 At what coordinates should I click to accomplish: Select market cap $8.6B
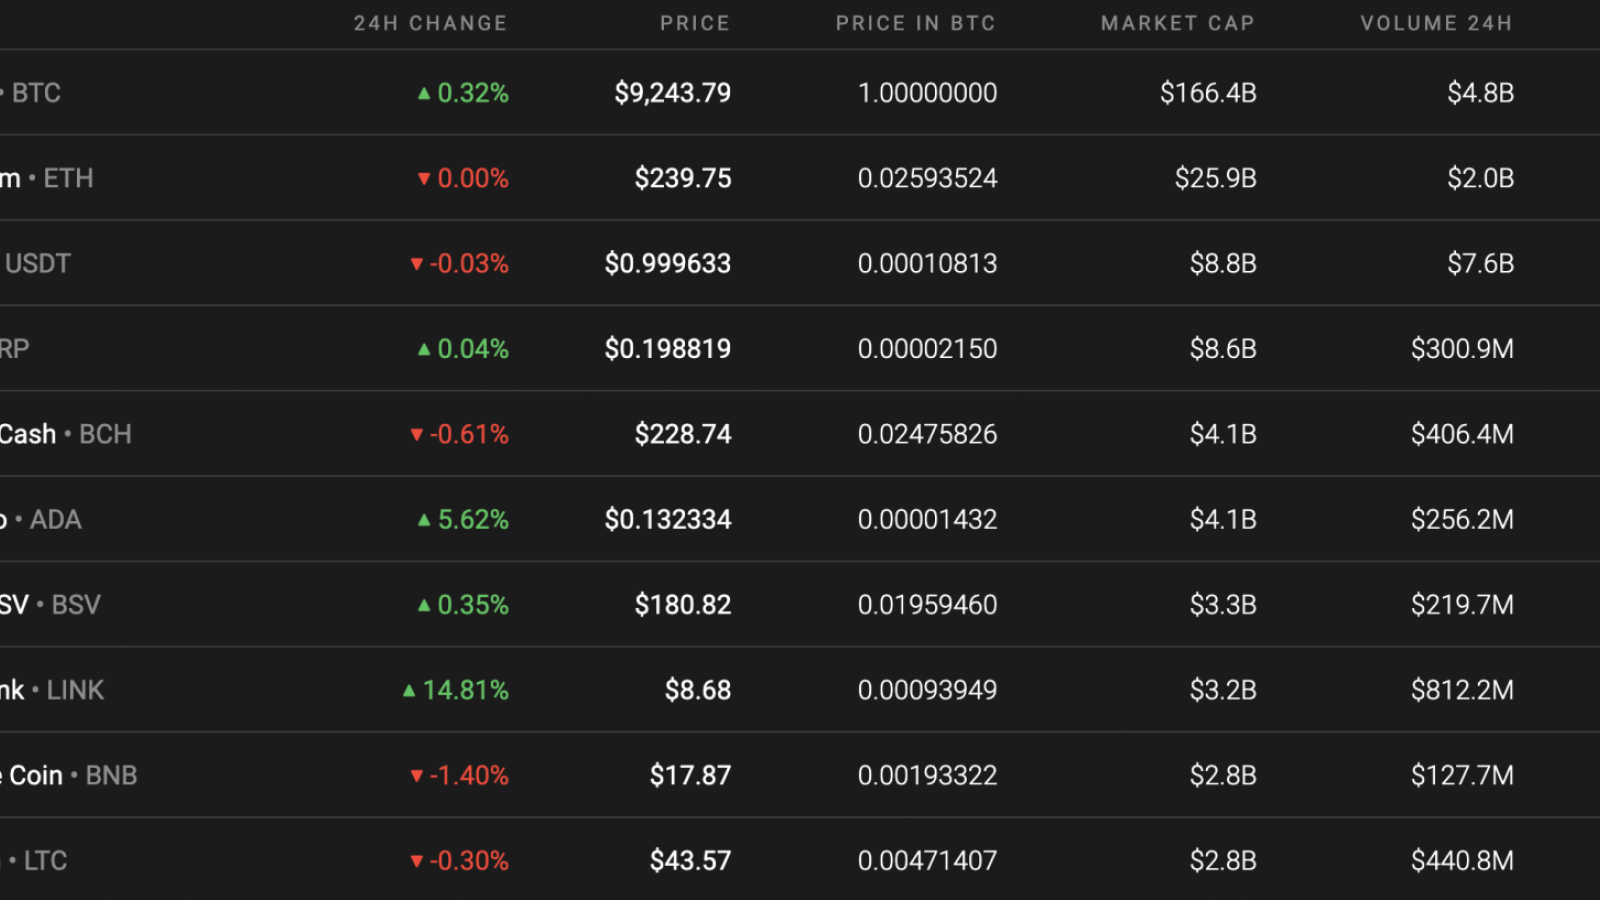[x=1223, y=349]
